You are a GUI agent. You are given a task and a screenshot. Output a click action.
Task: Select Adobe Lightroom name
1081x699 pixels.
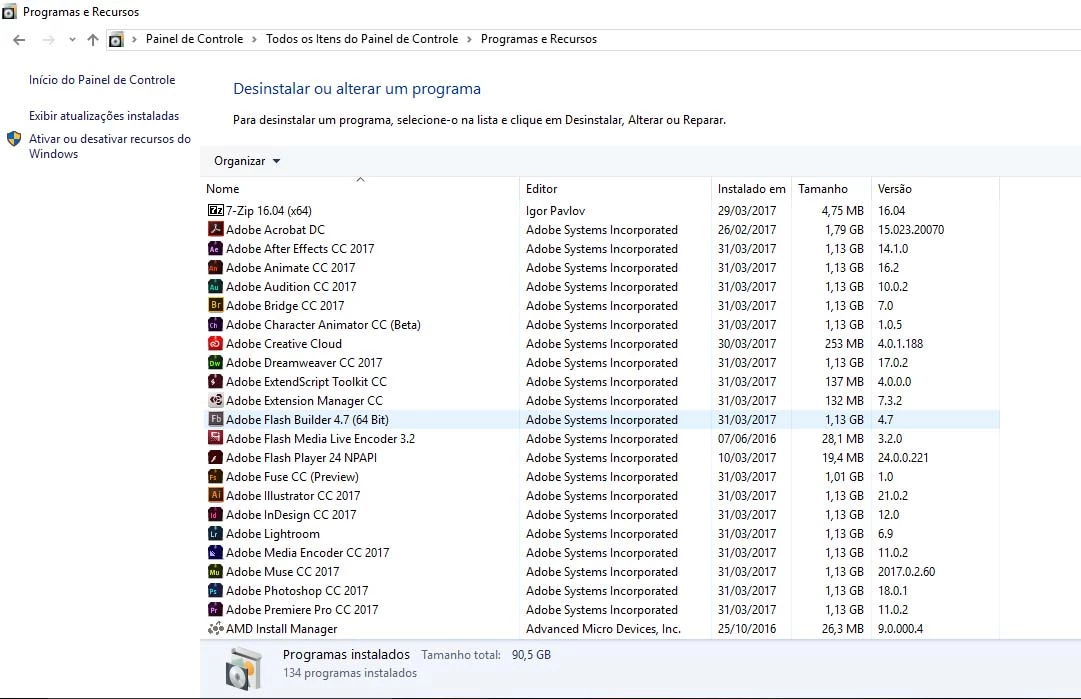click(x=273, y=534)
